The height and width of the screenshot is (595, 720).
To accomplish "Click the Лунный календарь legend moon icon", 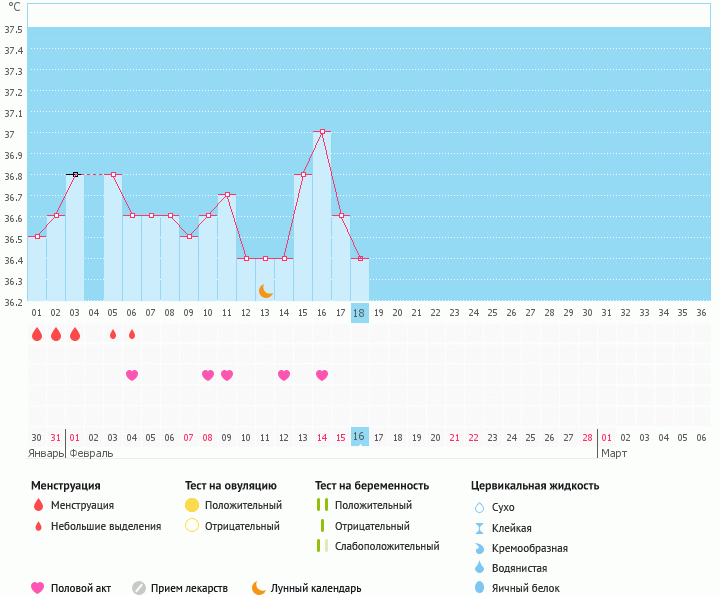I will [x=258, y=588].
